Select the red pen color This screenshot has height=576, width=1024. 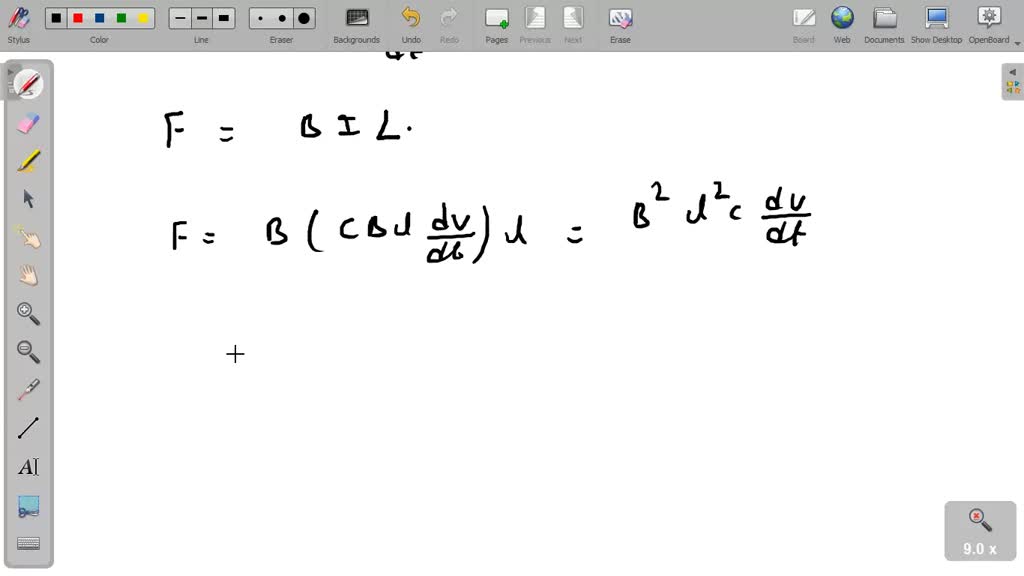[x=78, y=17]
